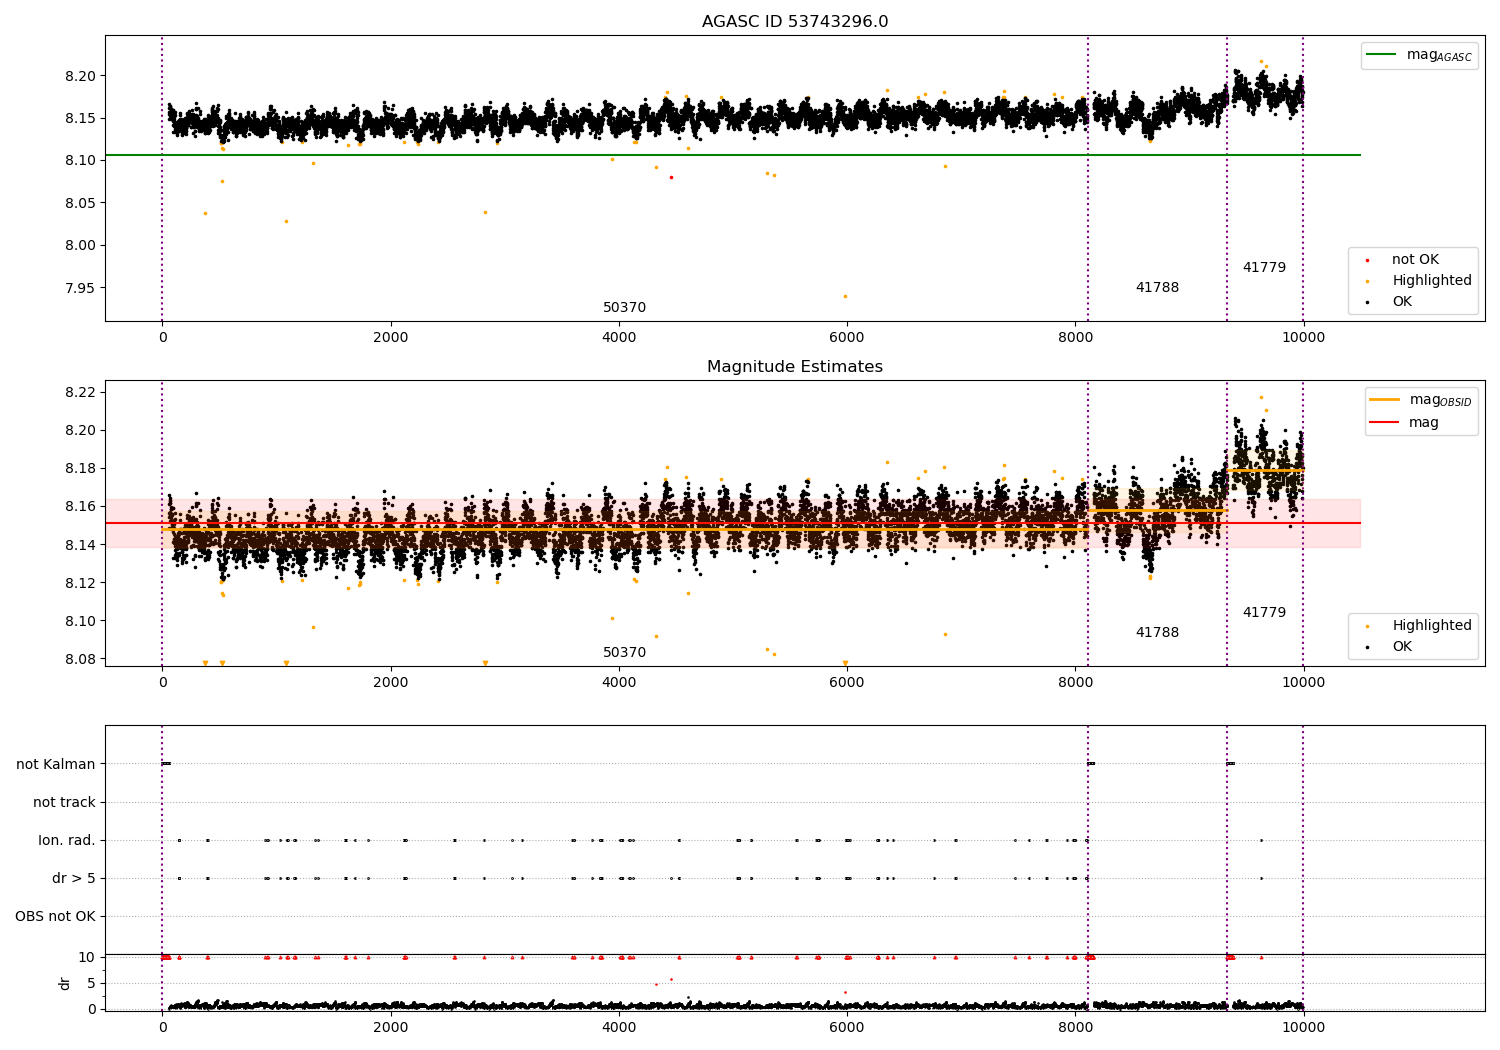The width and height of the screenshot is (1500, 1050).
Task: Click the orange mag OBSID legend line
Action: click(1385, 400)
